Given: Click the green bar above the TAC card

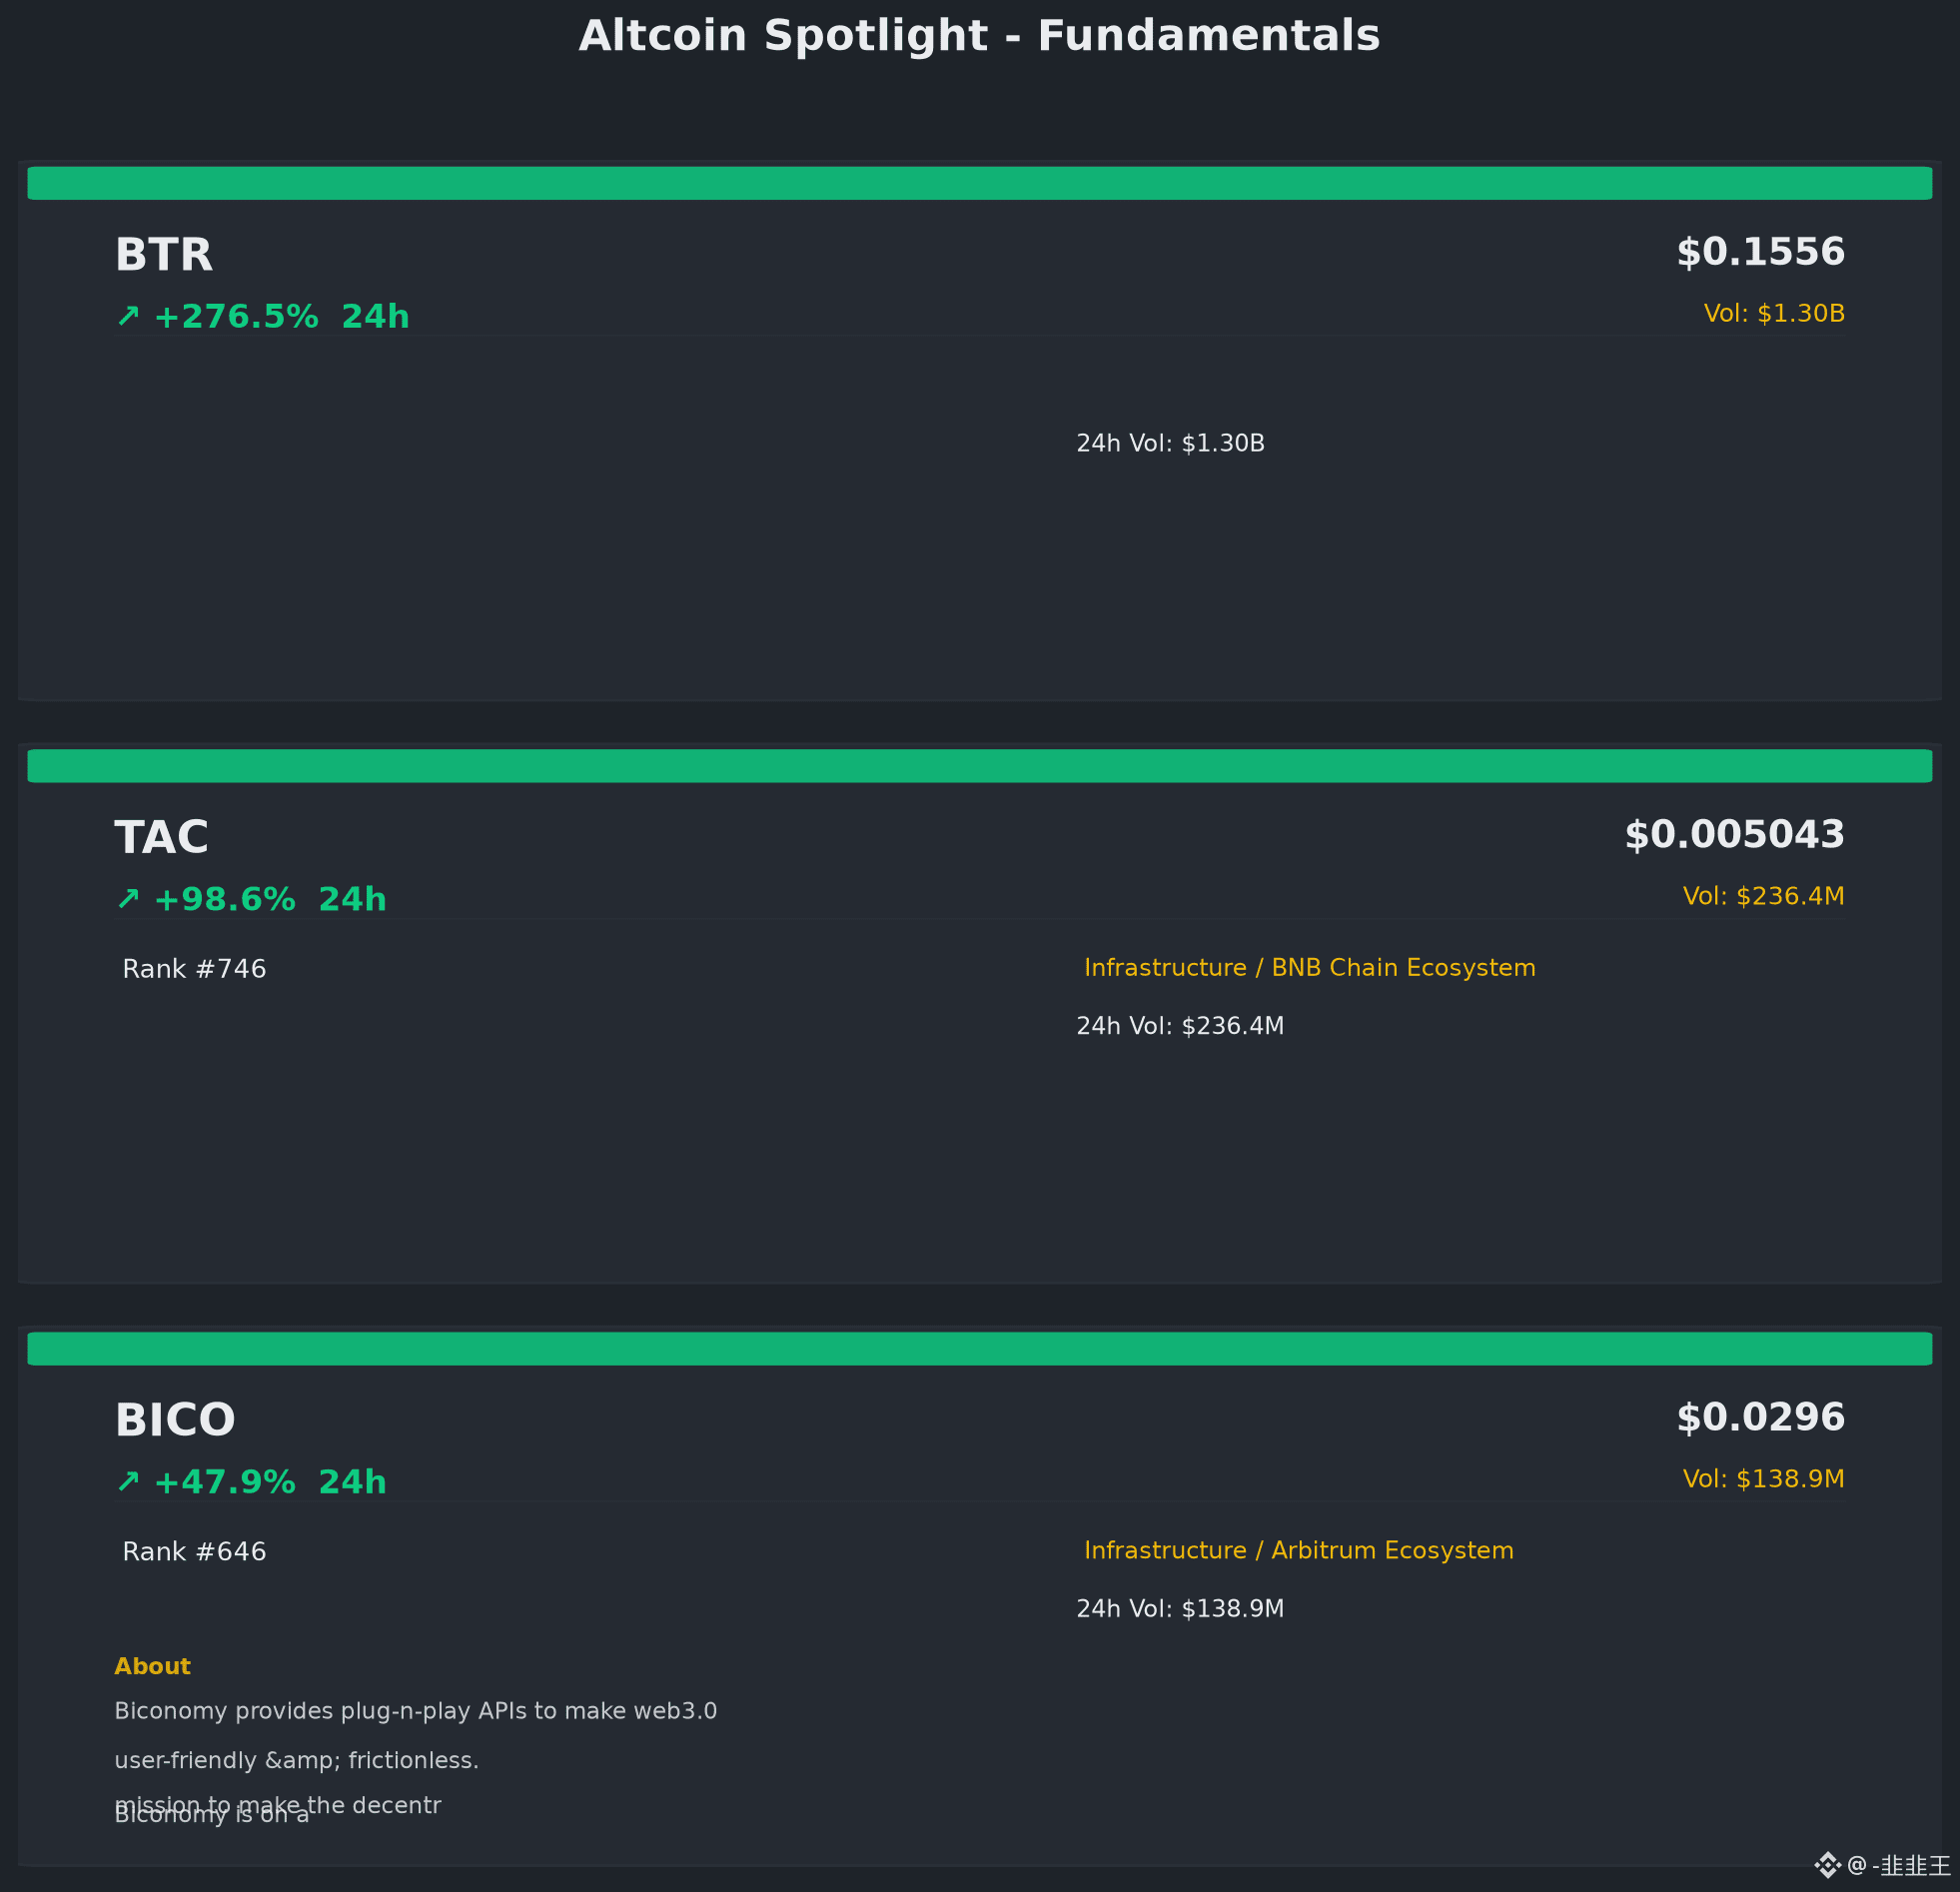Looking at the screenshot, I should [980, 766].
